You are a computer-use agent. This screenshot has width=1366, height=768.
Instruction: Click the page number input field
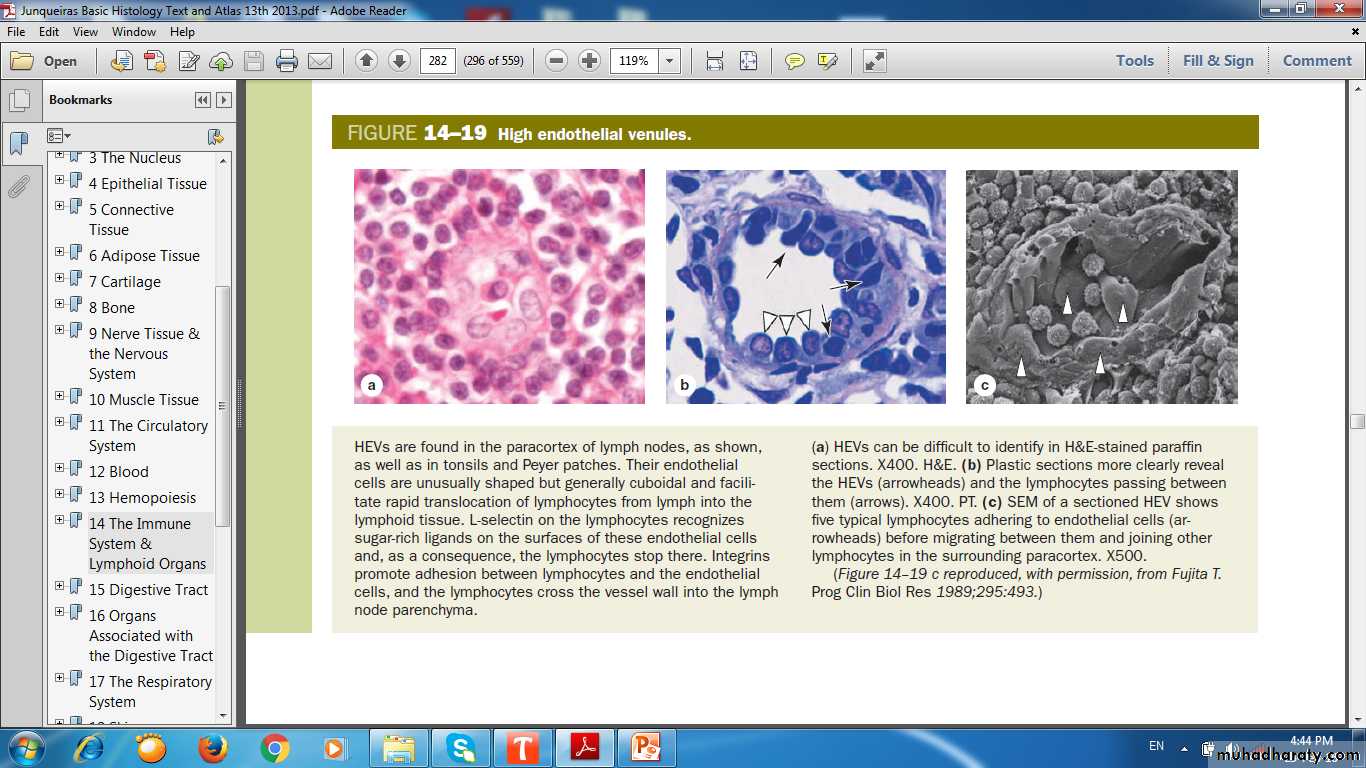pos(437,61)
